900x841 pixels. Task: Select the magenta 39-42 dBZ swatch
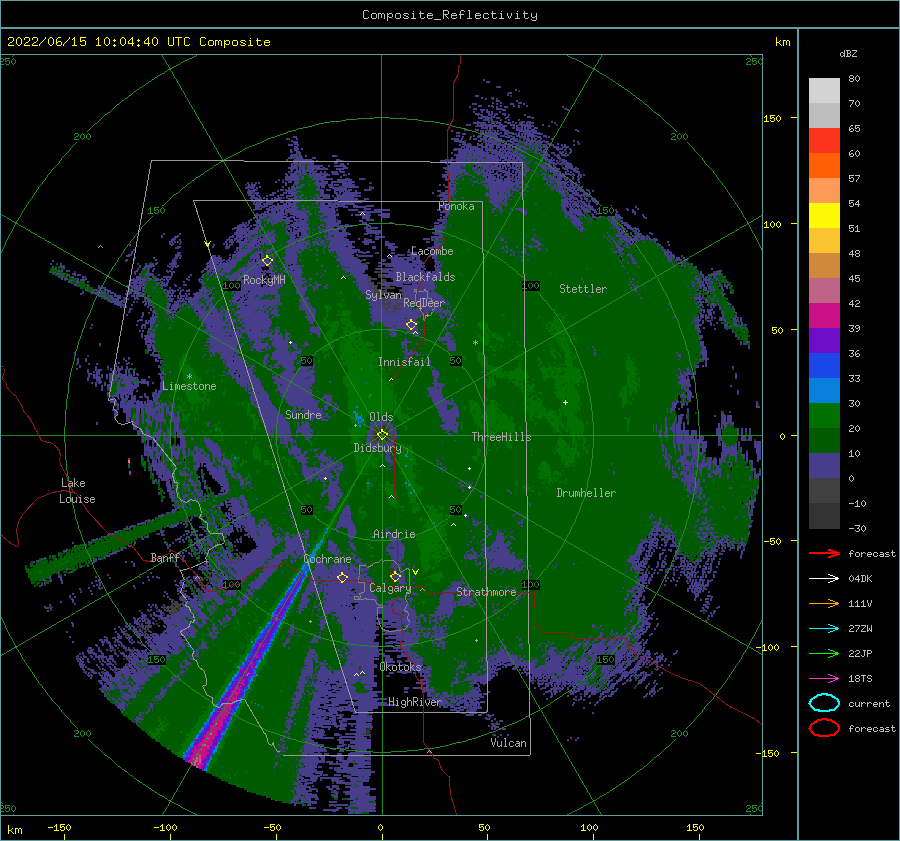point(824,315)
